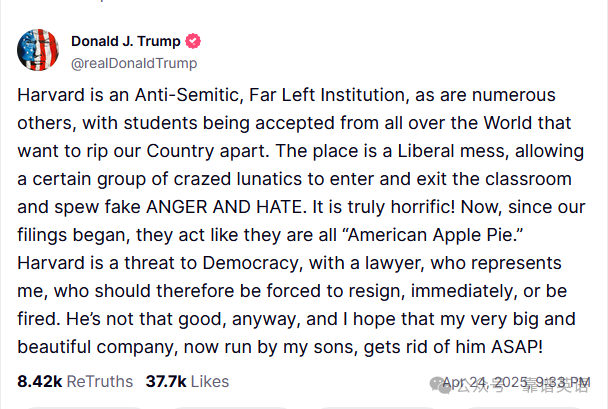Open the Apr 24, 2025 timestamp

click(516, 382)
